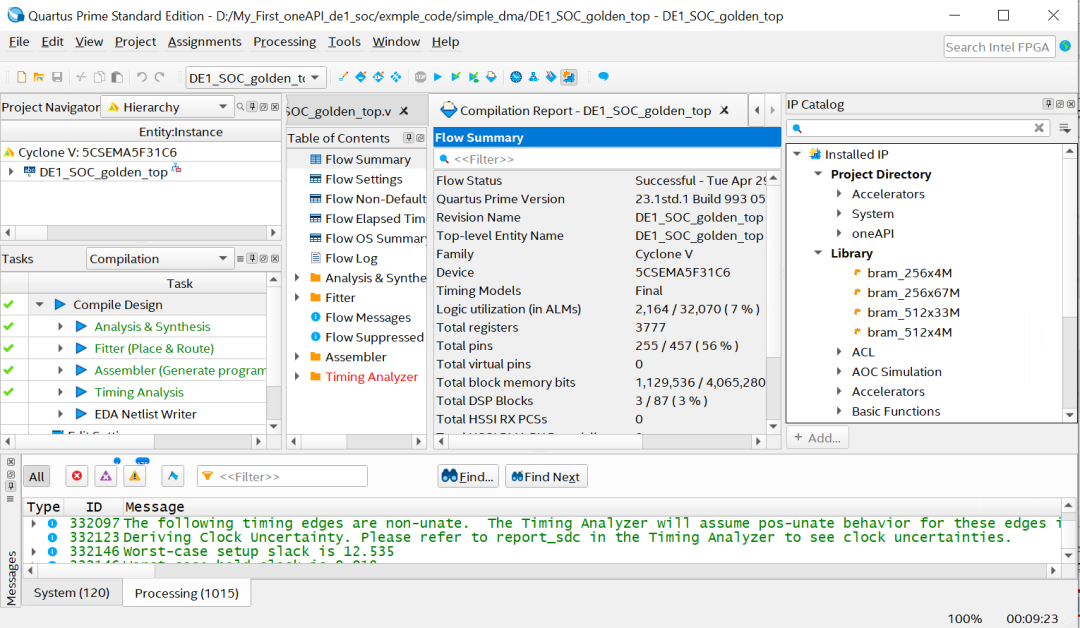The image size is (1080, 628).
Task: Switch to the System (120) messages tab
Action: coord(72,593)
